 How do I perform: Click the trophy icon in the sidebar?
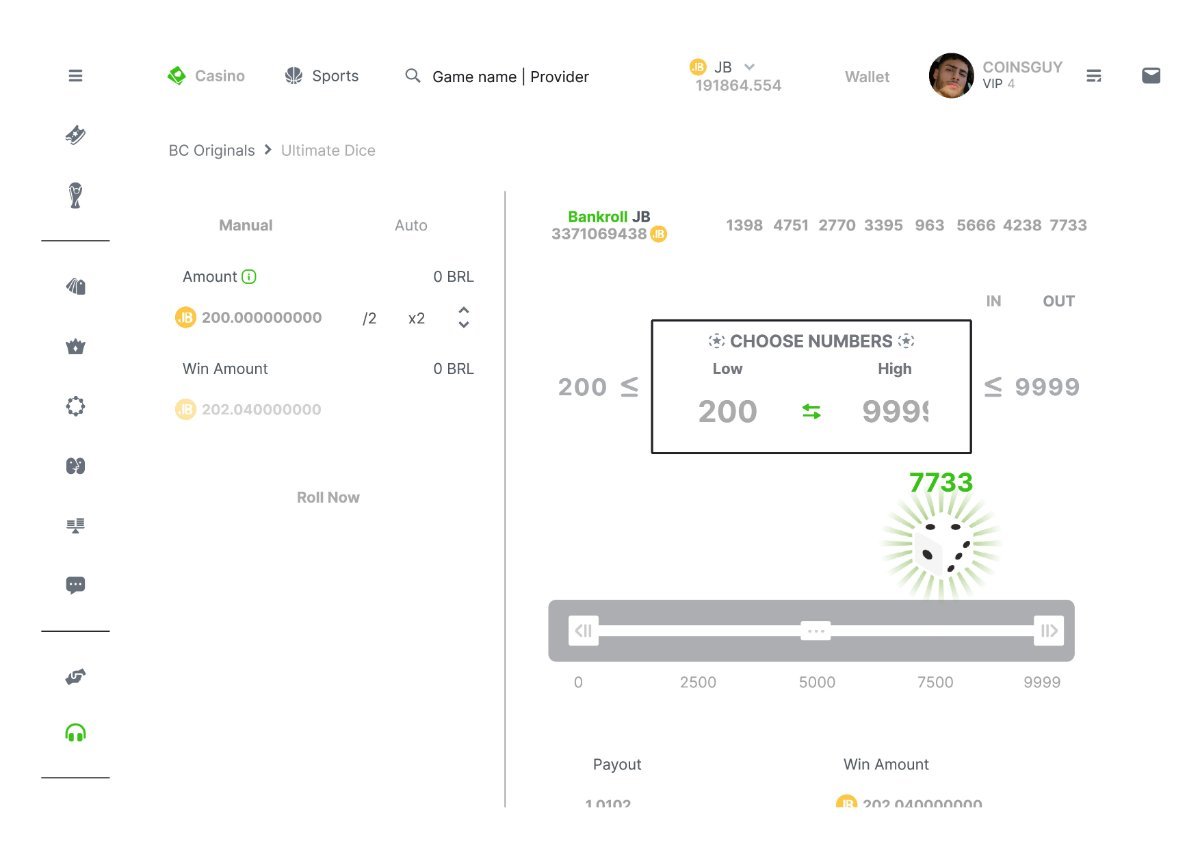[x=75, y=196]
